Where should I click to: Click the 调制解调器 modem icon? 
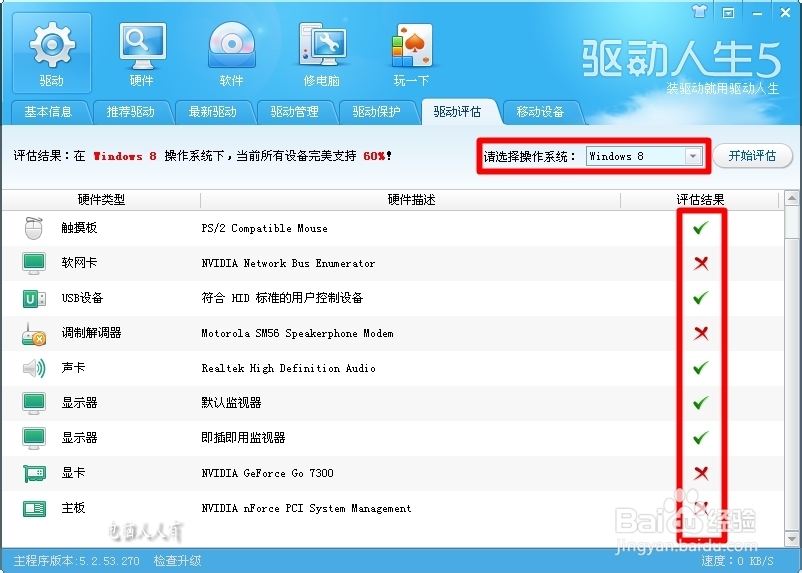pyautogui.click(x=34, y=333)
